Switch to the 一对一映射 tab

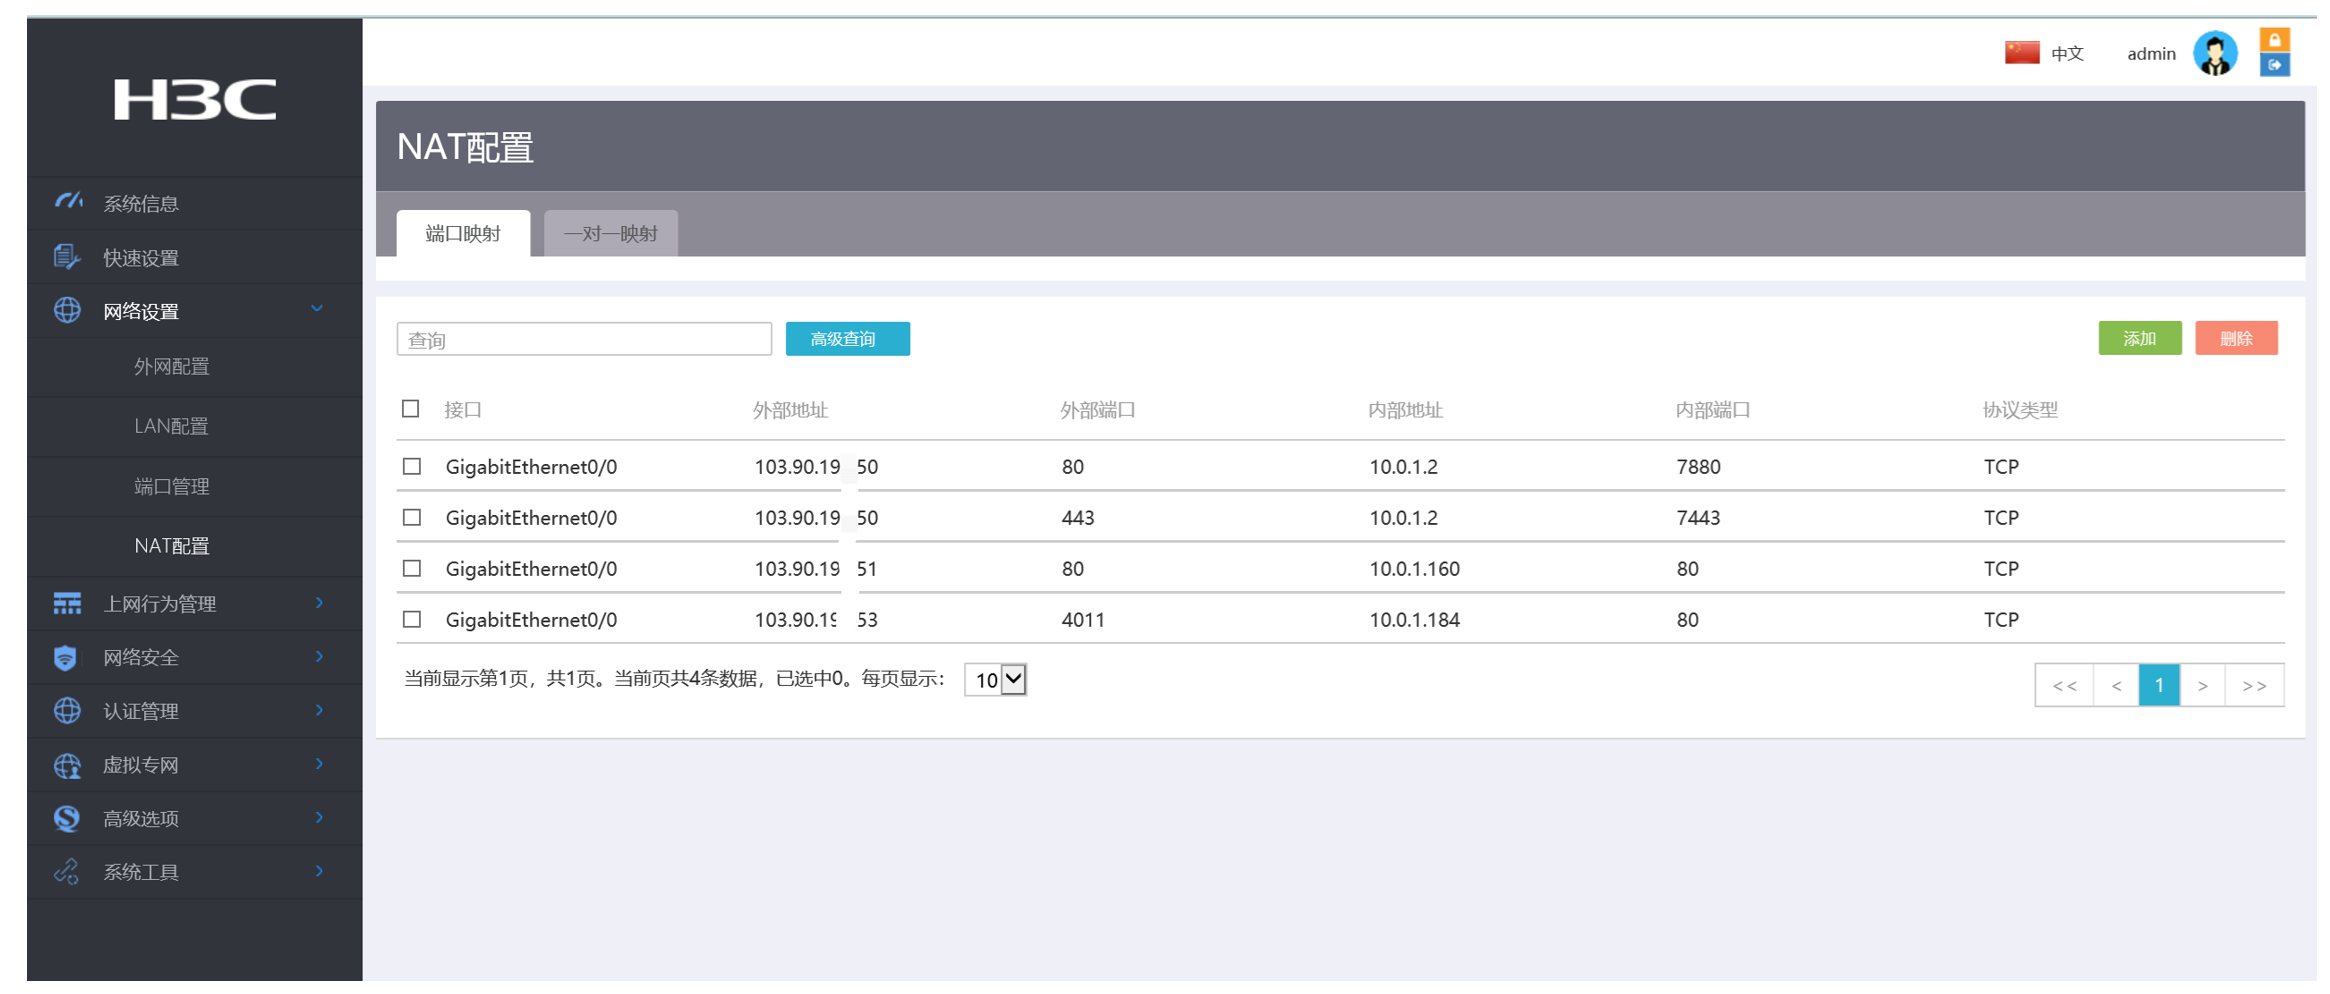point(610,234)
